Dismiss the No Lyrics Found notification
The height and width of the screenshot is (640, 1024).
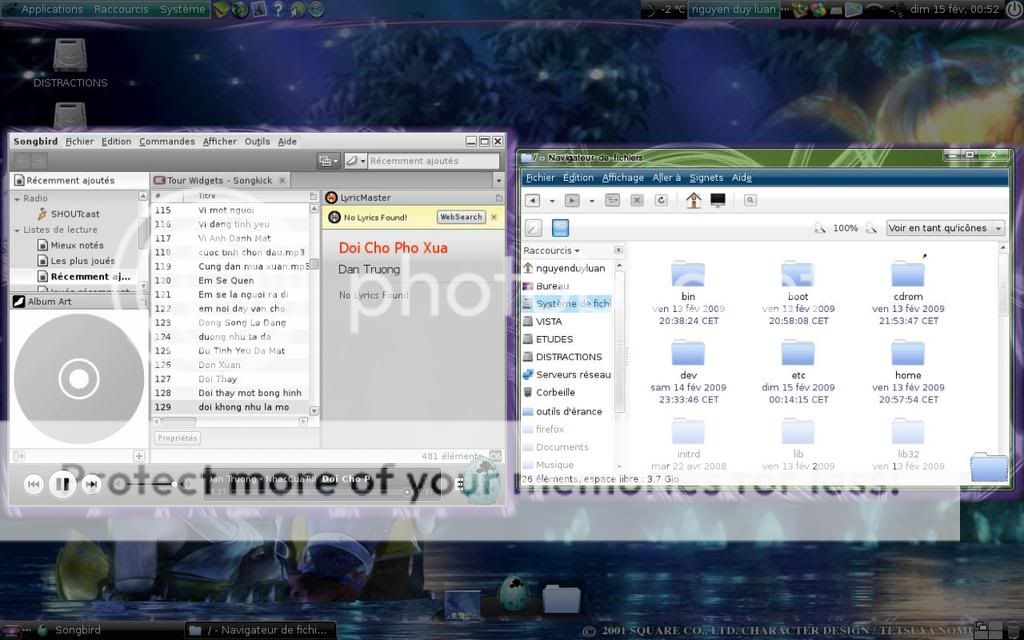494,217
